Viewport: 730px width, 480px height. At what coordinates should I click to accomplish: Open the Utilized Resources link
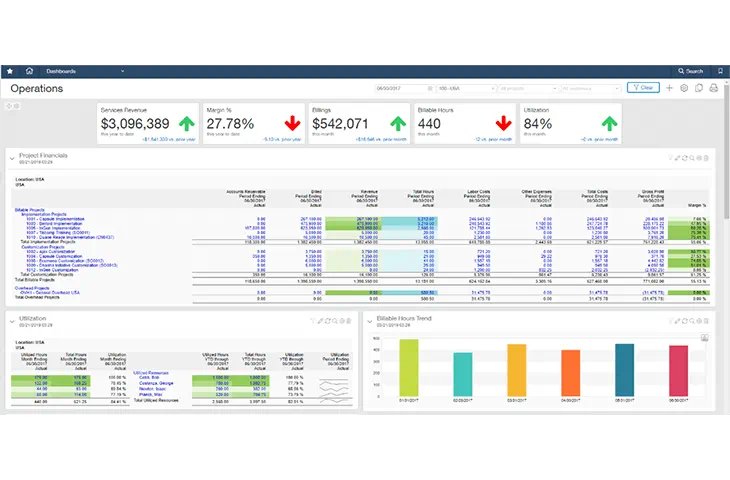pos(151,373)
